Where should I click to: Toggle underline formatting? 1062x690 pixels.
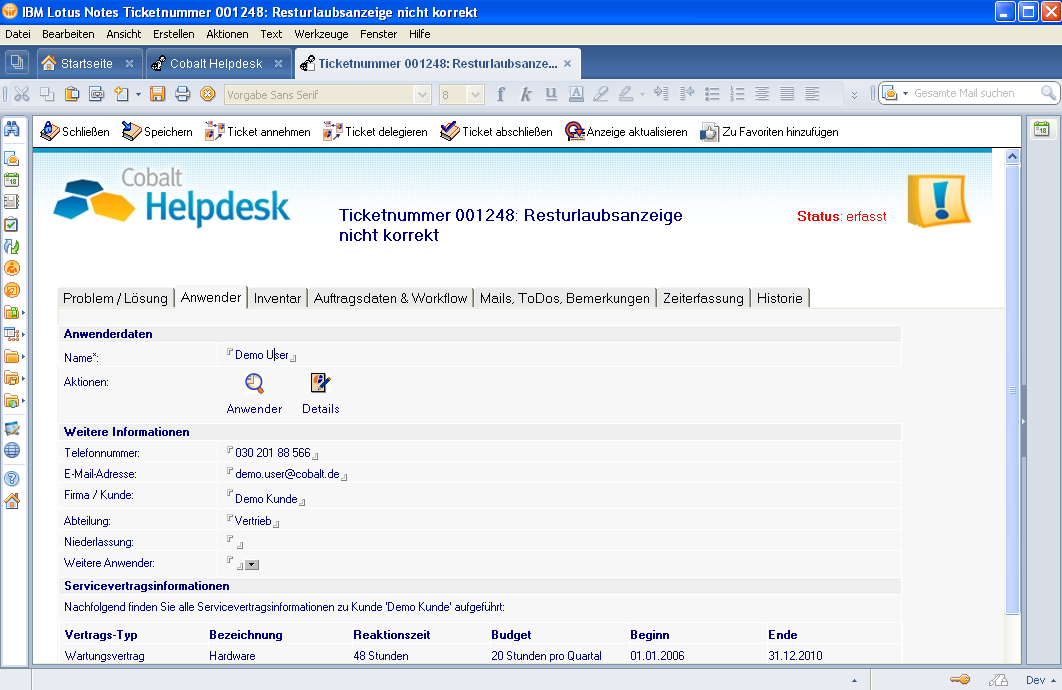(x=551, y=94)
